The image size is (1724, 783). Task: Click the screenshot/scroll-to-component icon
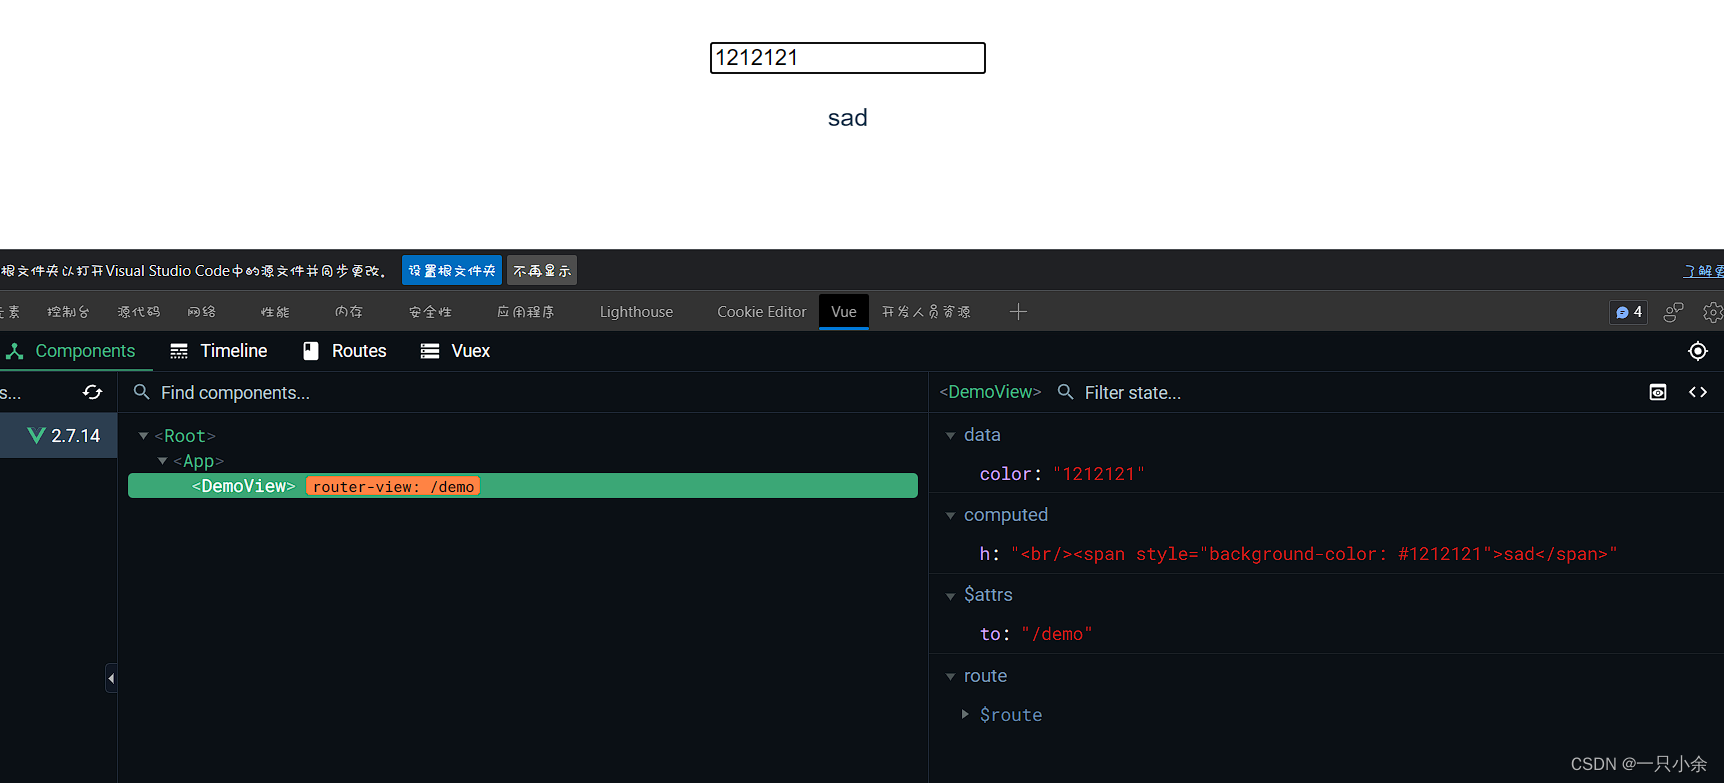(x=1658, y=392)
